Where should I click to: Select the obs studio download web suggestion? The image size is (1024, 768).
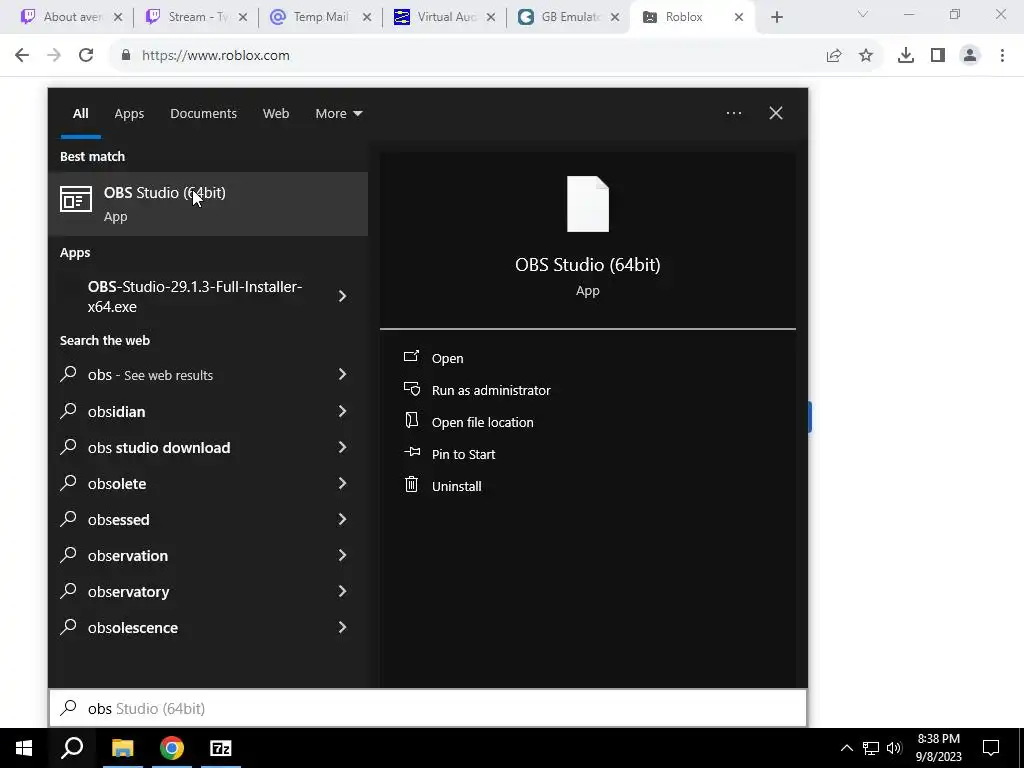(x=159, y=448)
